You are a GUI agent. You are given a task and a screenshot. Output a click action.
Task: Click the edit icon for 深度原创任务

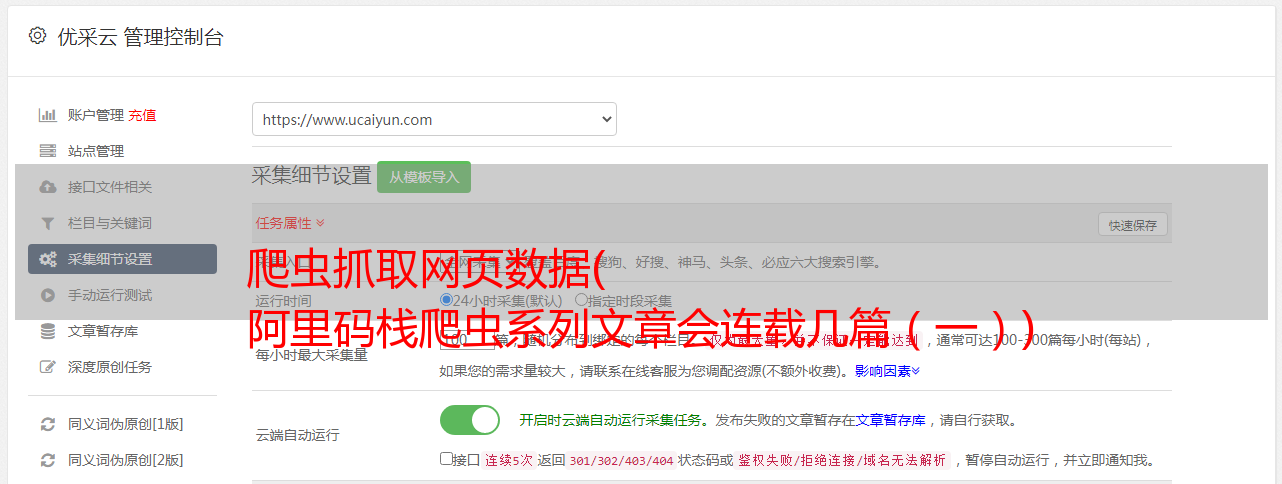[x=47, y=367]
